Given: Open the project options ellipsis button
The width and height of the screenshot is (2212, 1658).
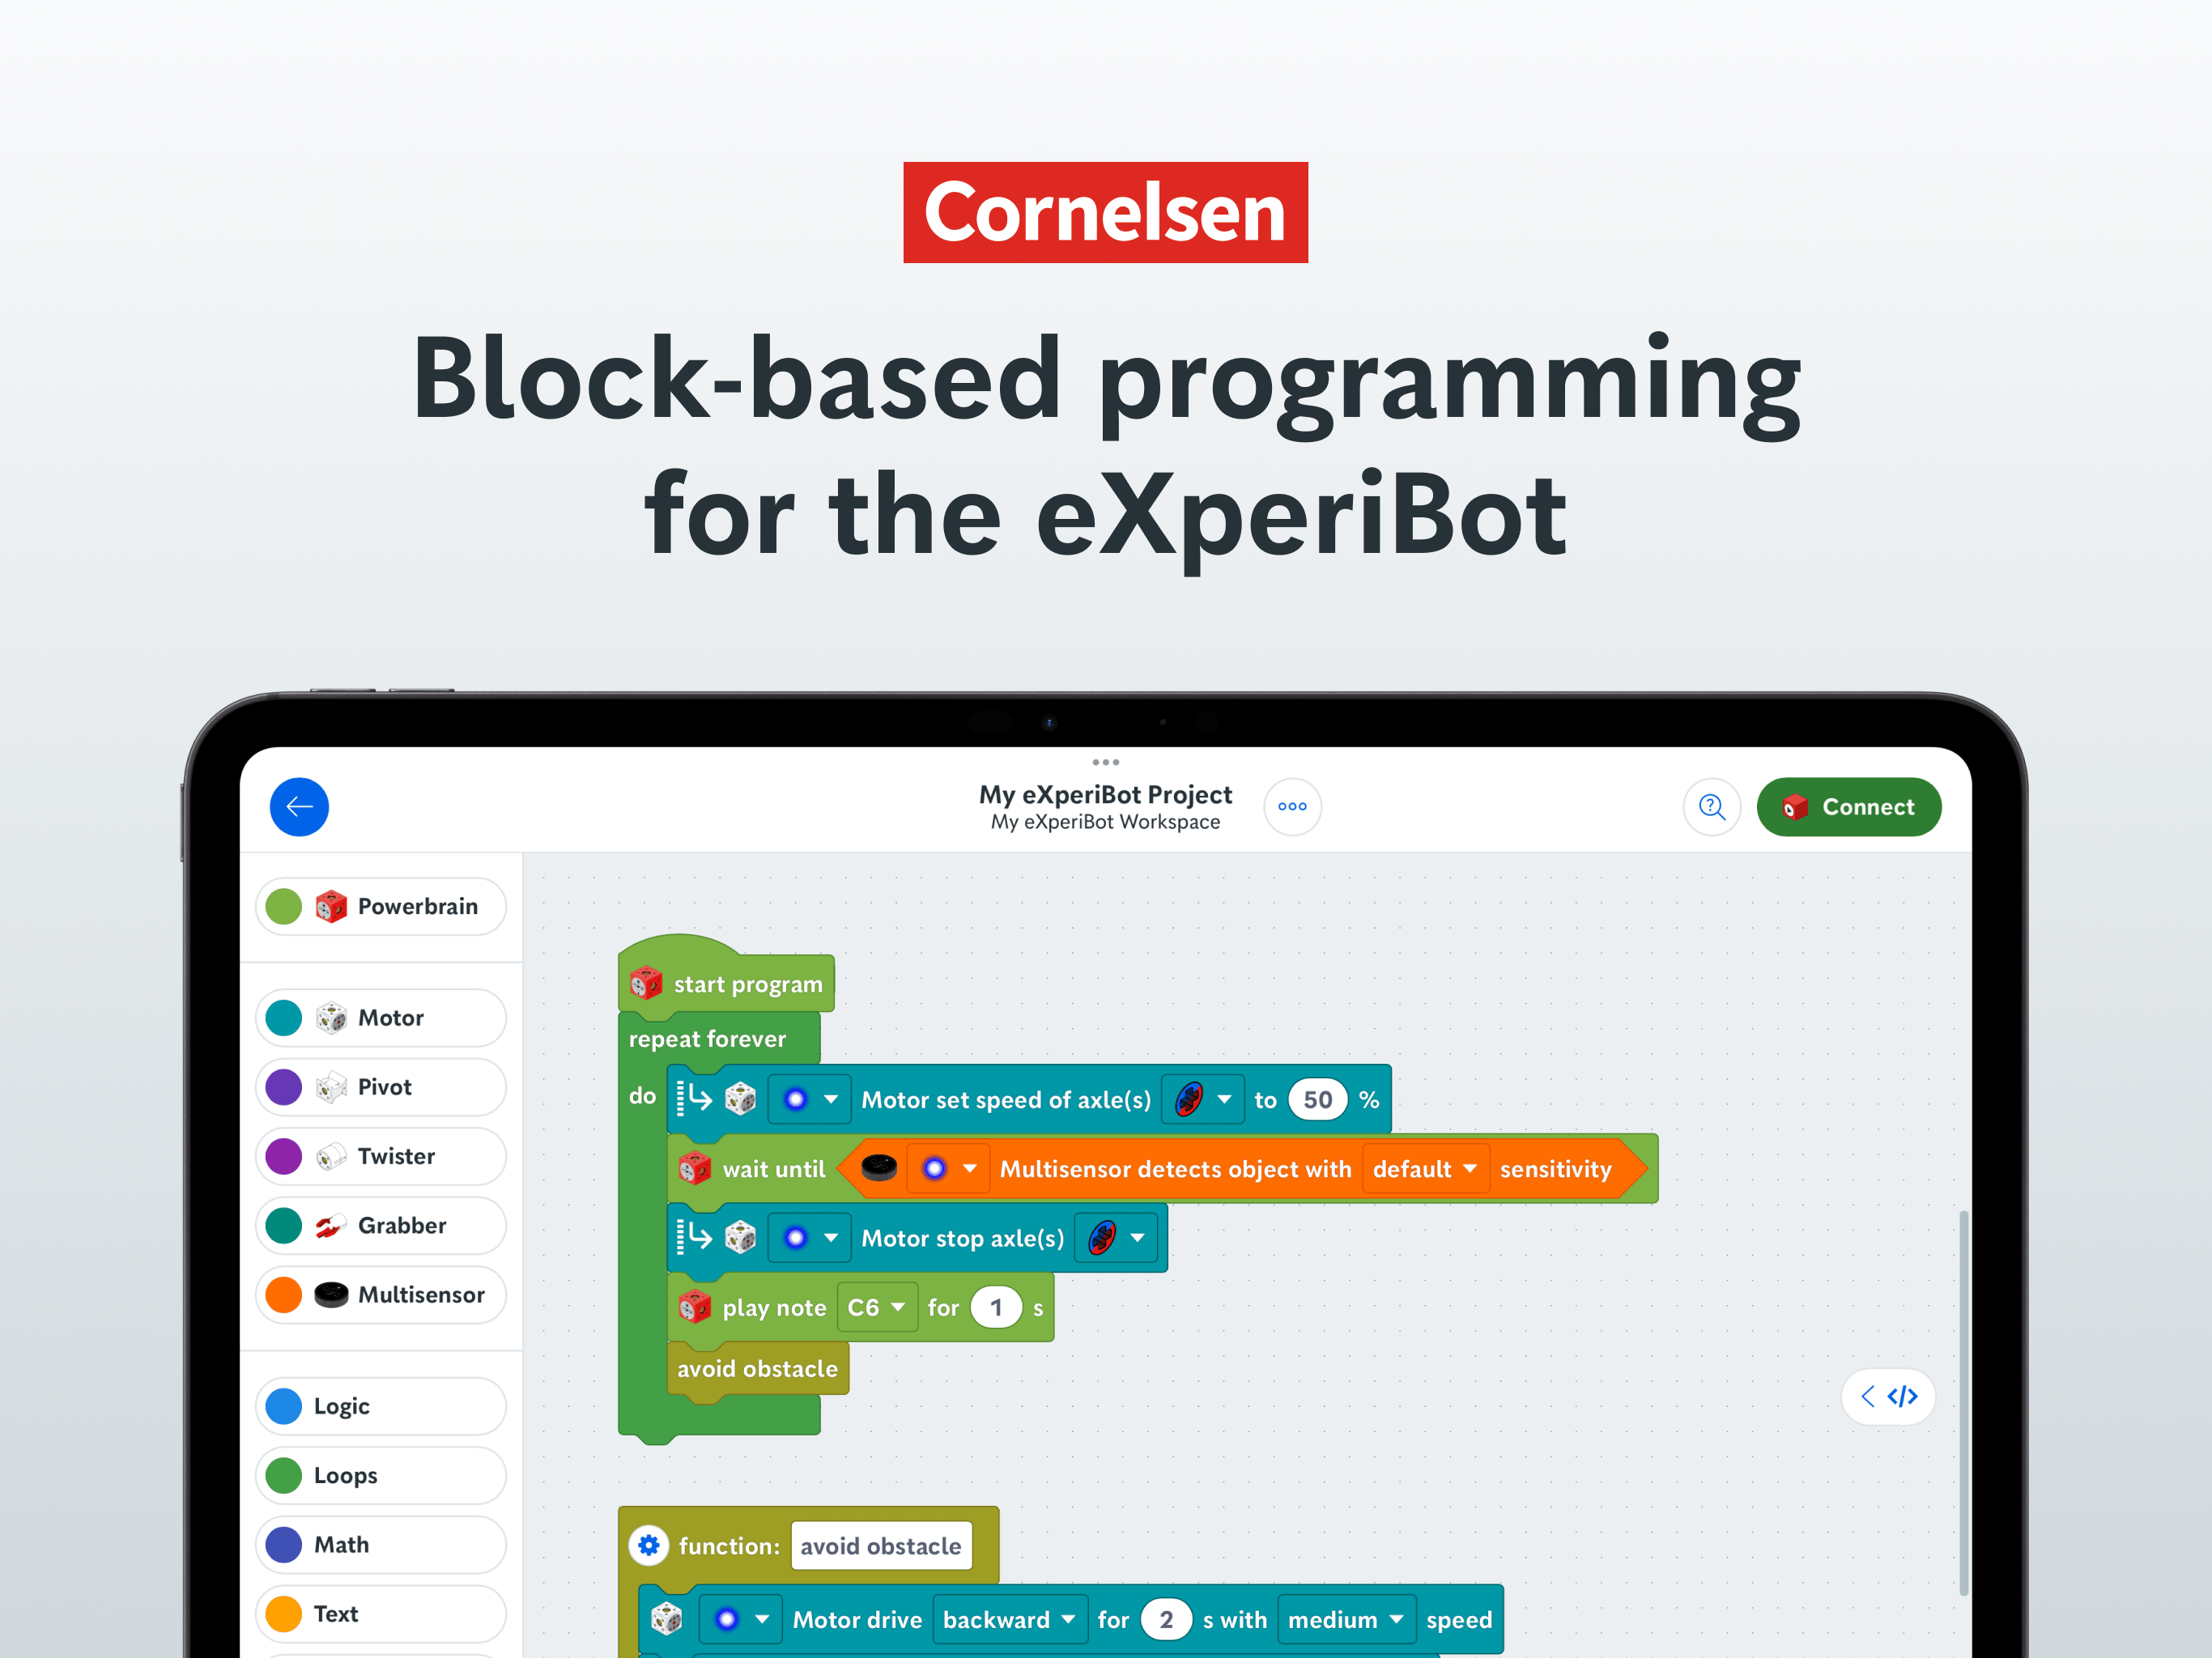Looking at the screenshot, I should 1292,807.
